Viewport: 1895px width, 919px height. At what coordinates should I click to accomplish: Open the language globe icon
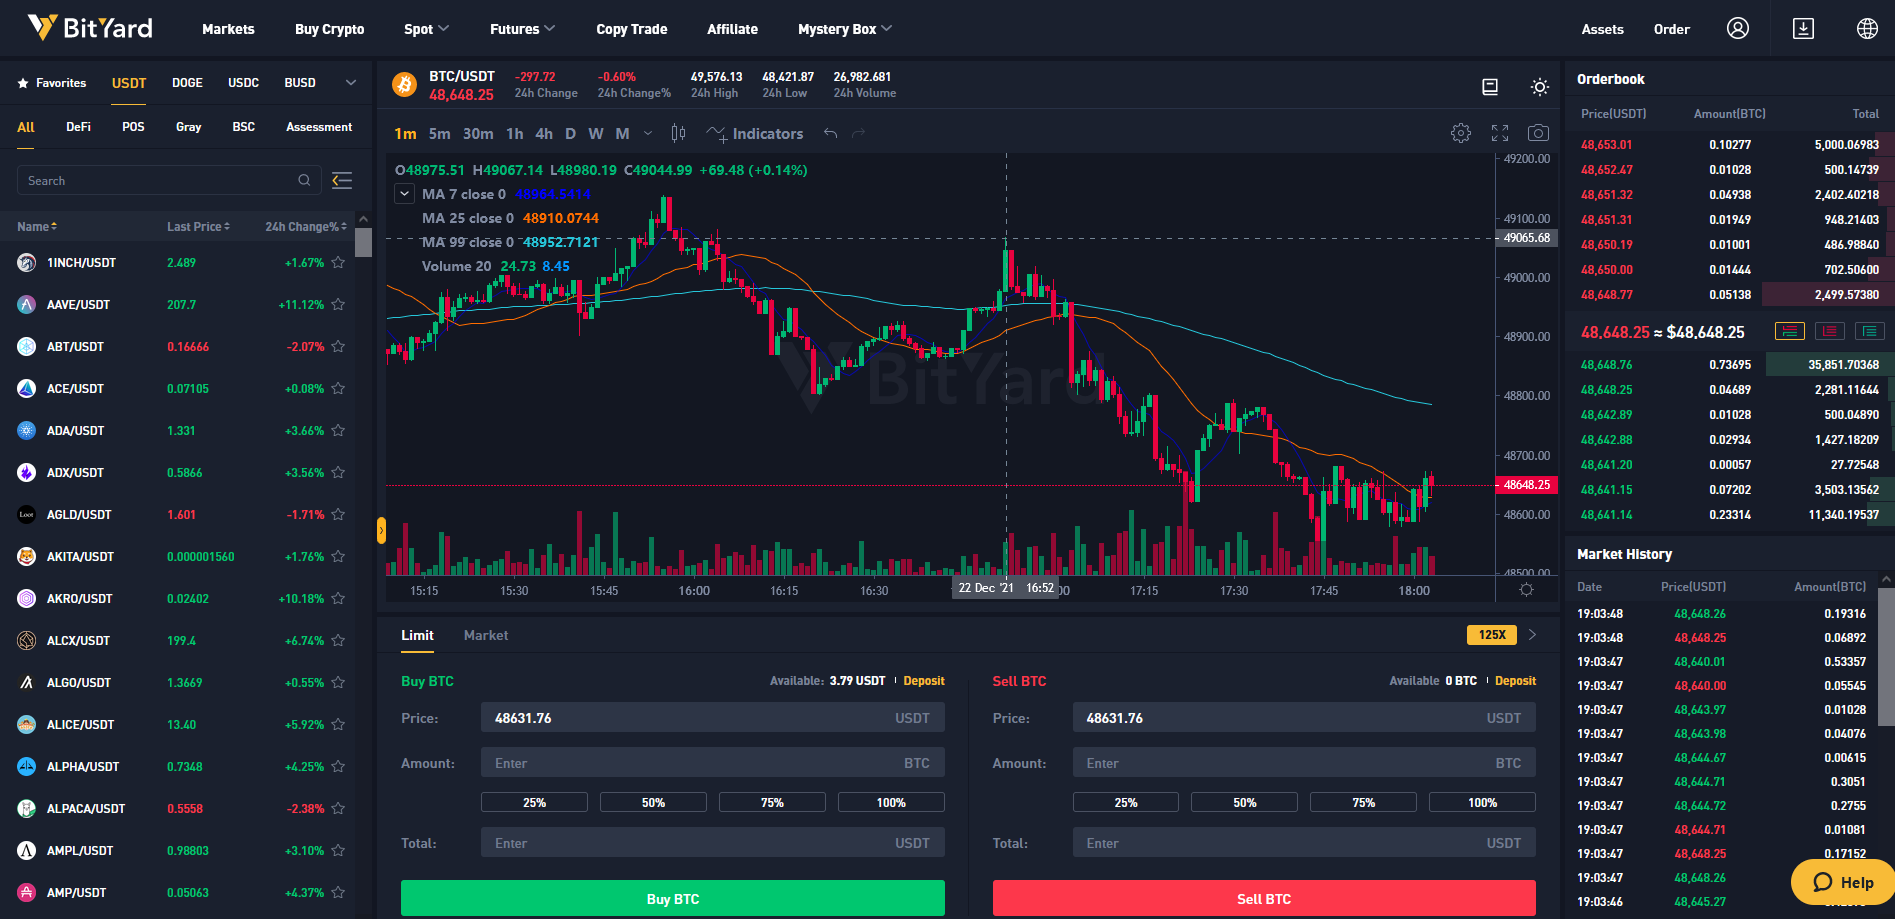pos(1867,28)
